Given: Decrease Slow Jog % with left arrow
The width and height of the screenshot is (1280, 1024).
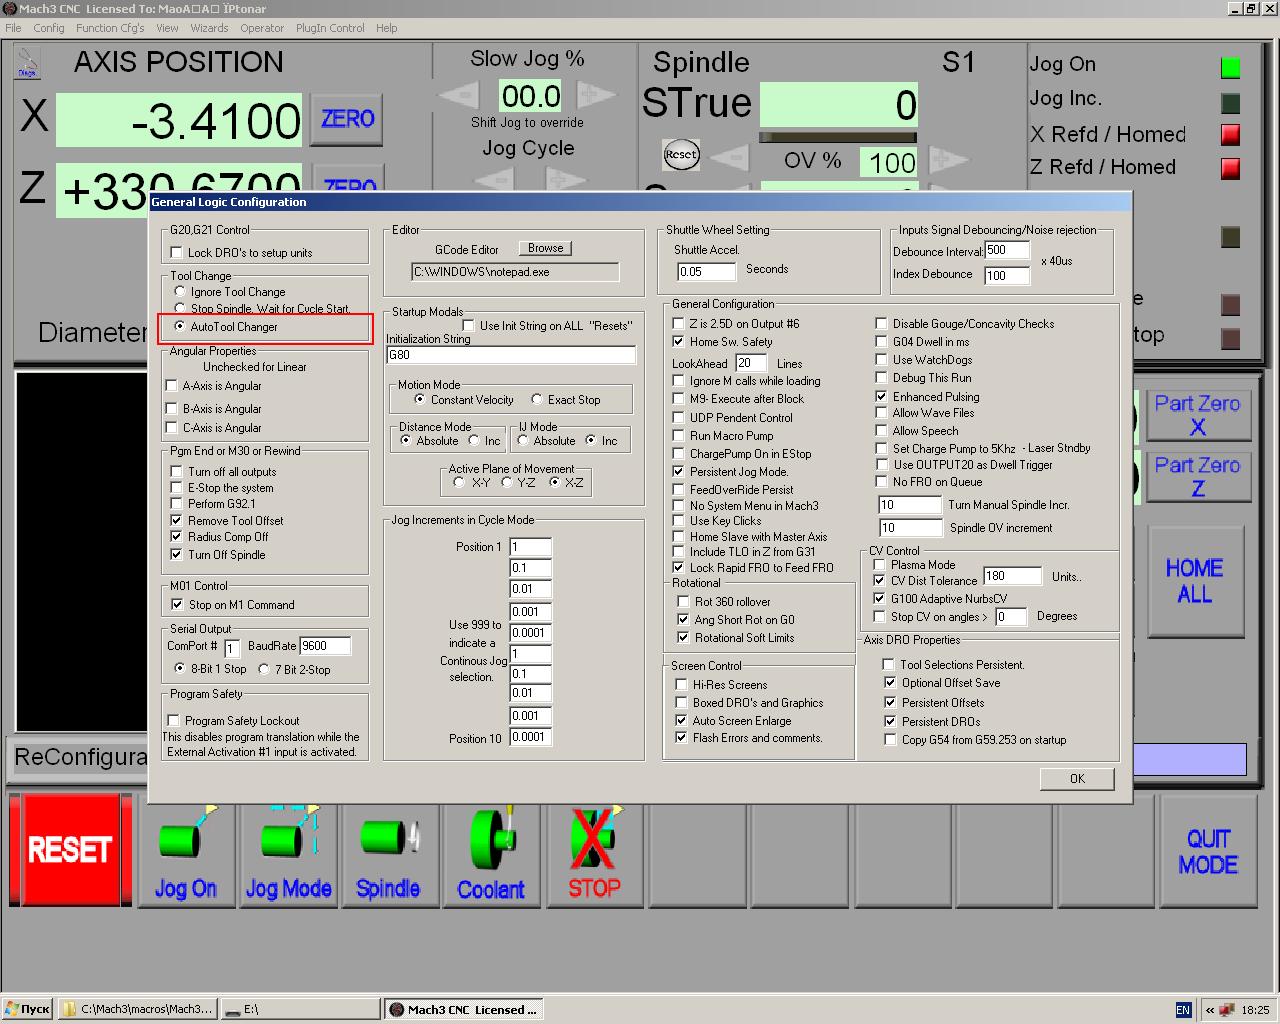Looking at the screenshot, I should tap(459, 96).
